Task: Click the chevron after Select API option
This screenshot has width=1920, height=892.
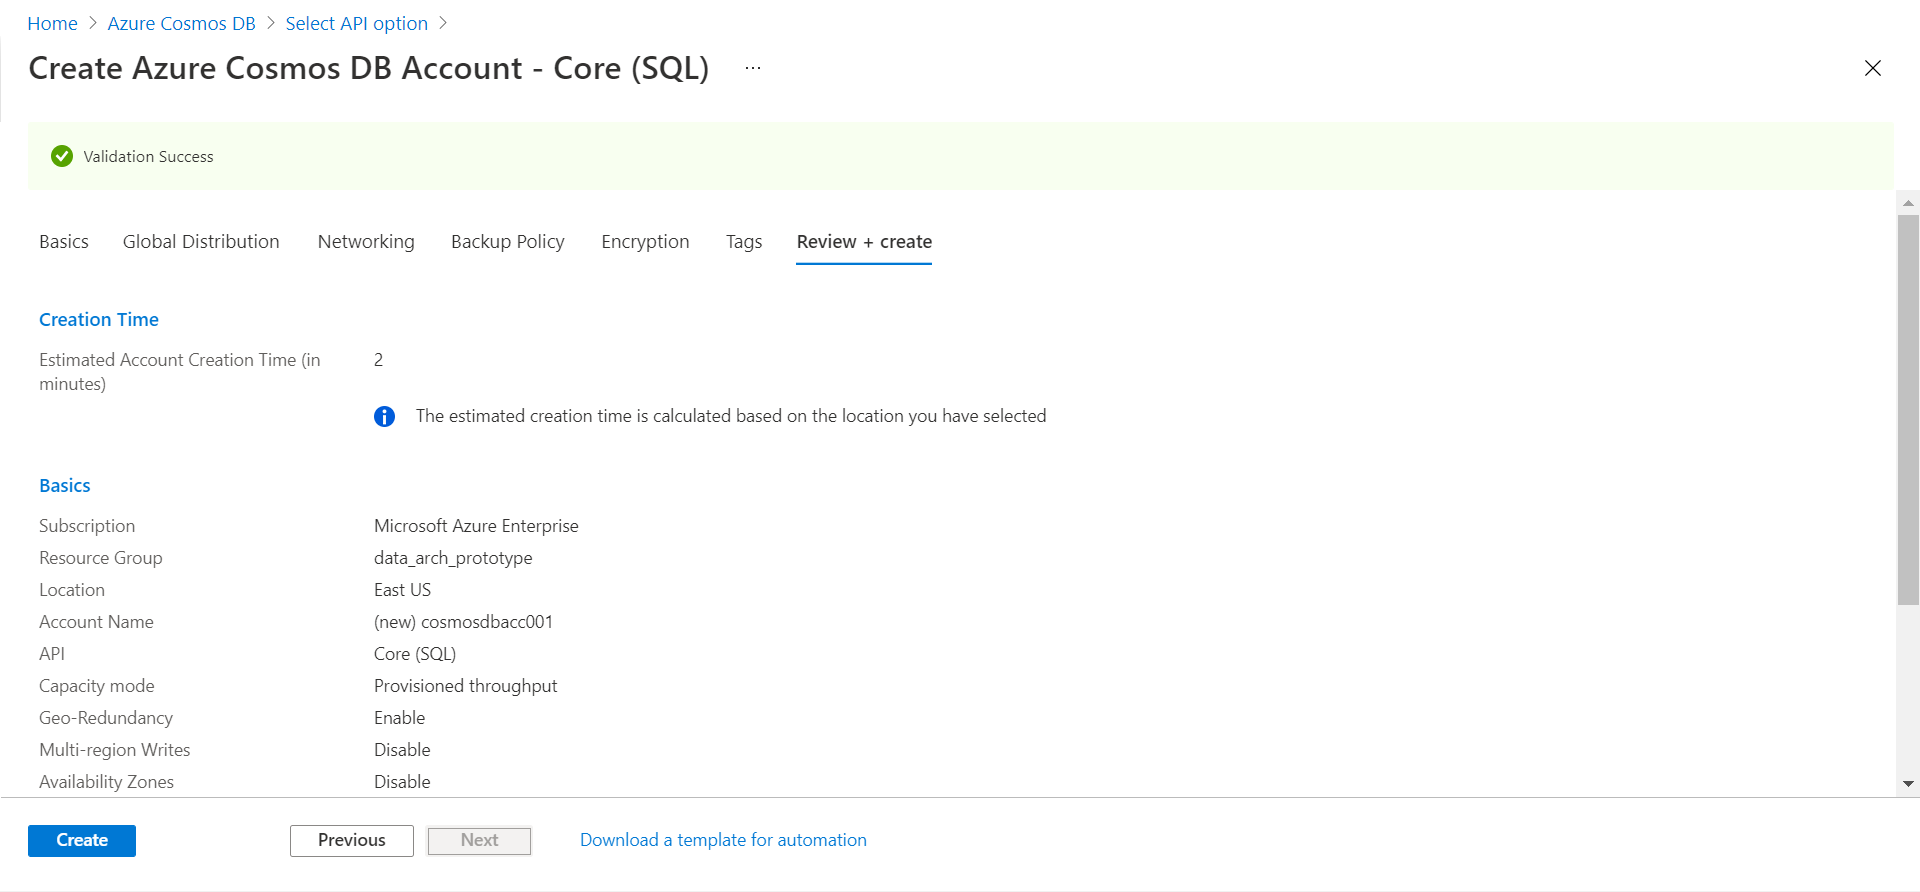Action: point(443,23)
